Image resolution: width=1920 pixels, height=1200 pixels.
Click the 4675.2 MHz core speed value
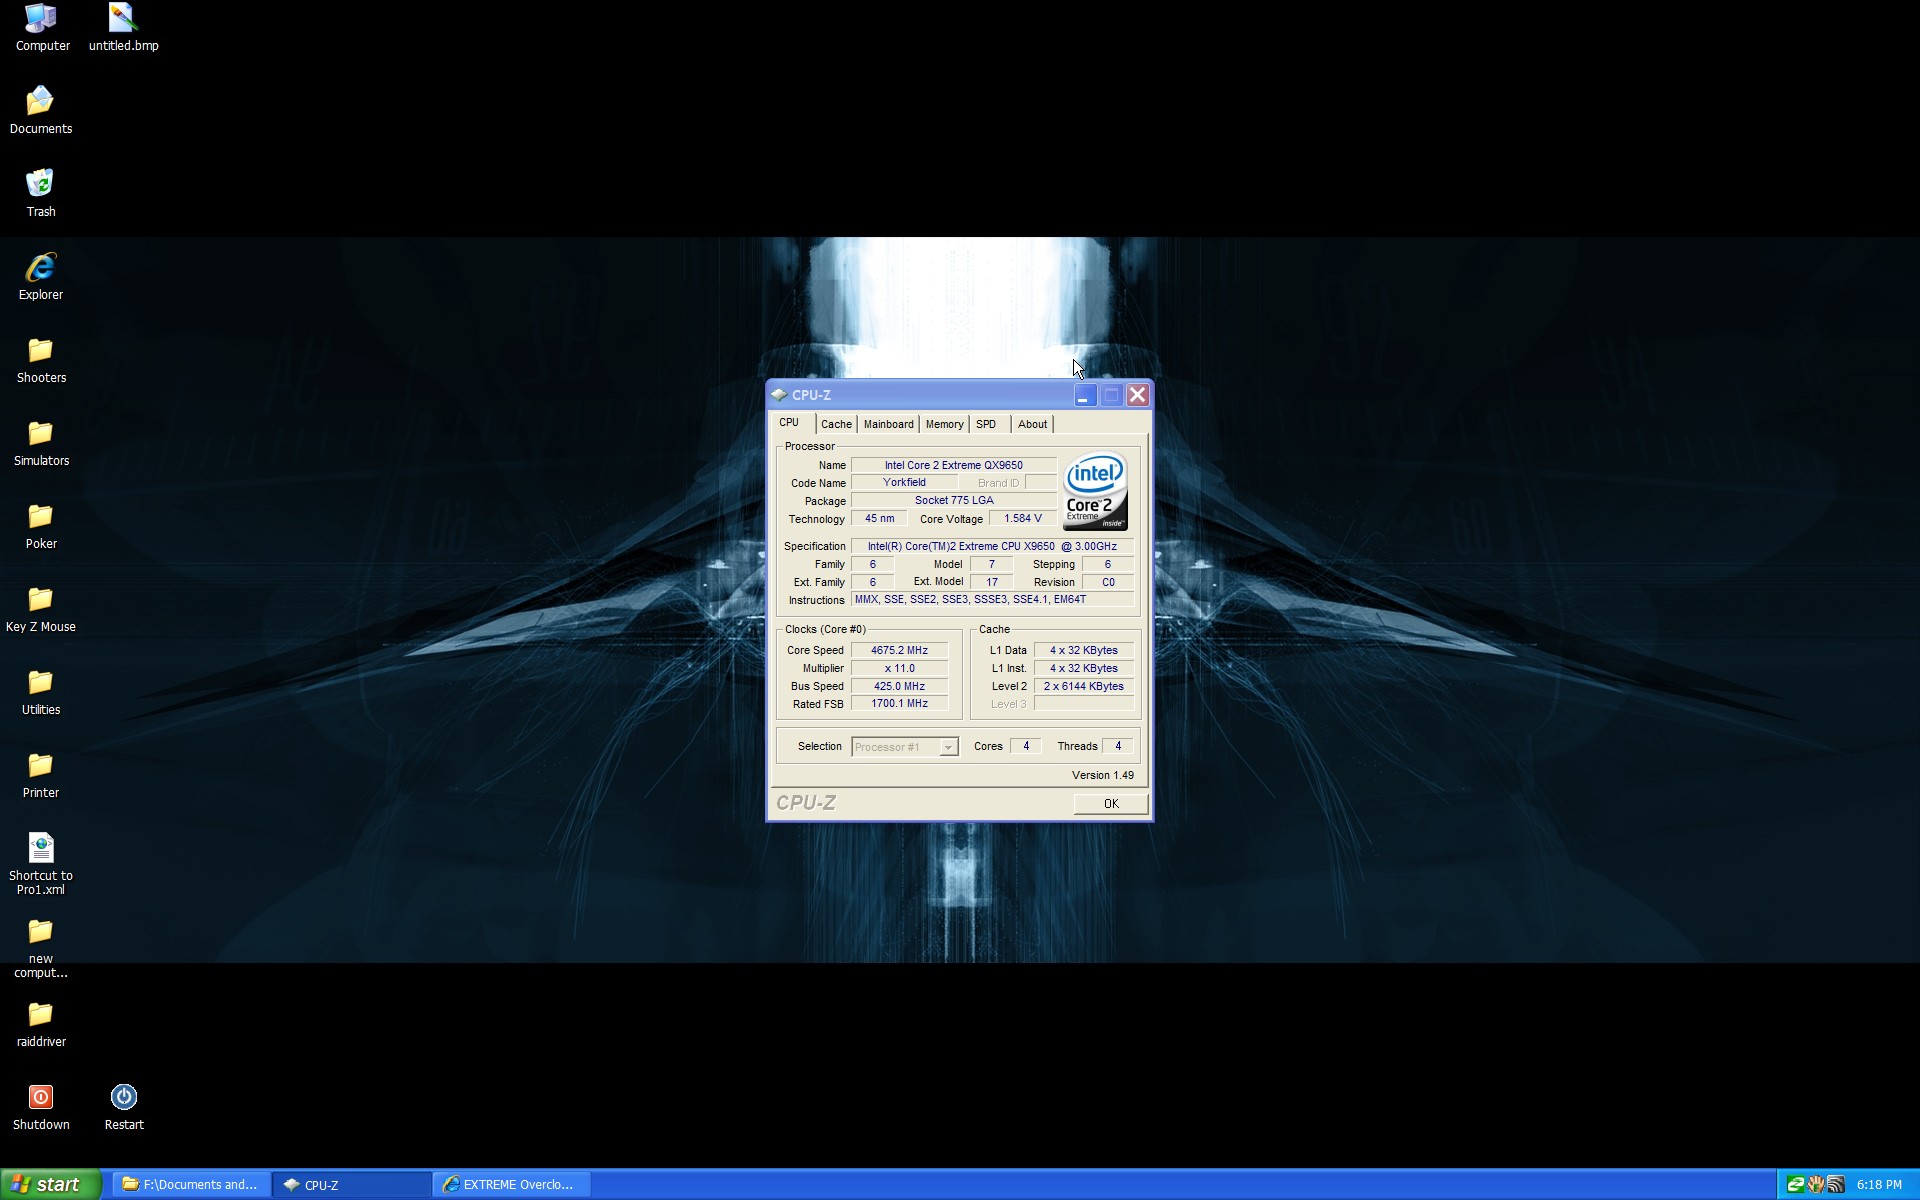point(899,650)
